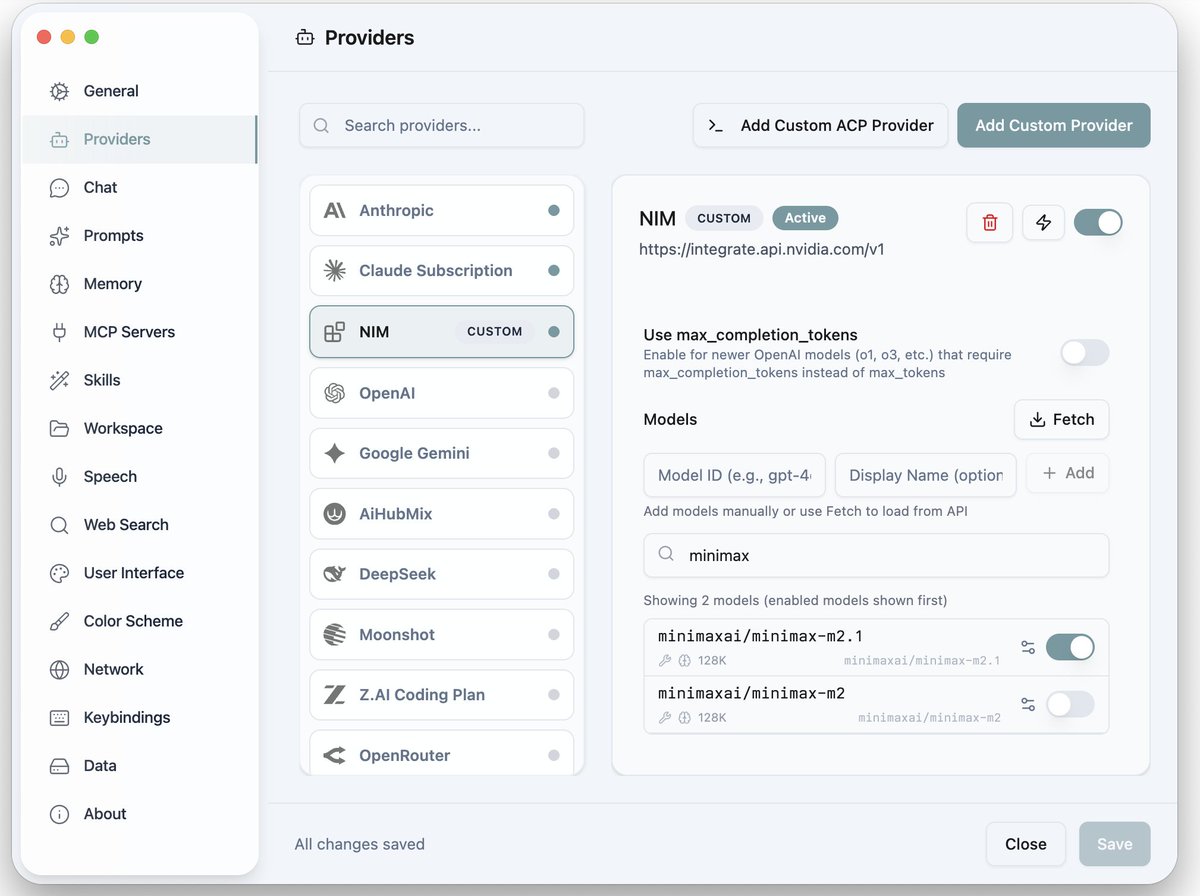
Task: Click the MCP Servers plug icon
Action: (x=59, y=332)
